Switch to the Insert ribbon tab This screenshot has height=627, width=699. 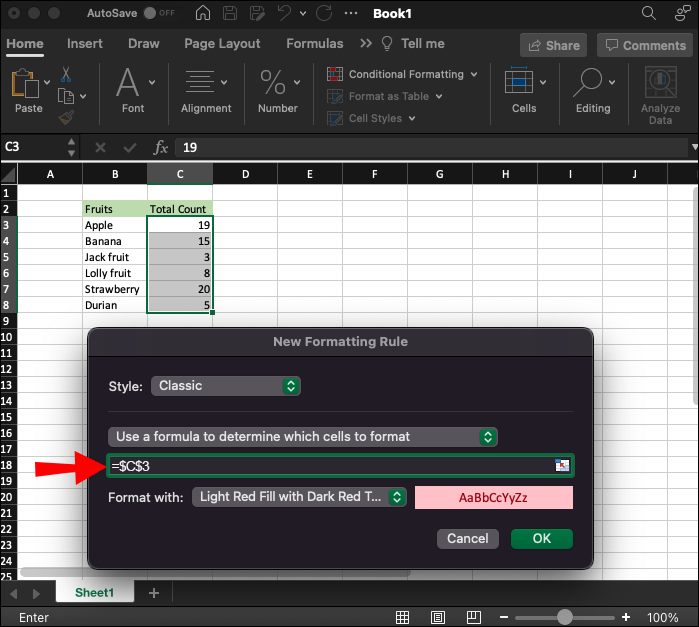click(85, 44)
